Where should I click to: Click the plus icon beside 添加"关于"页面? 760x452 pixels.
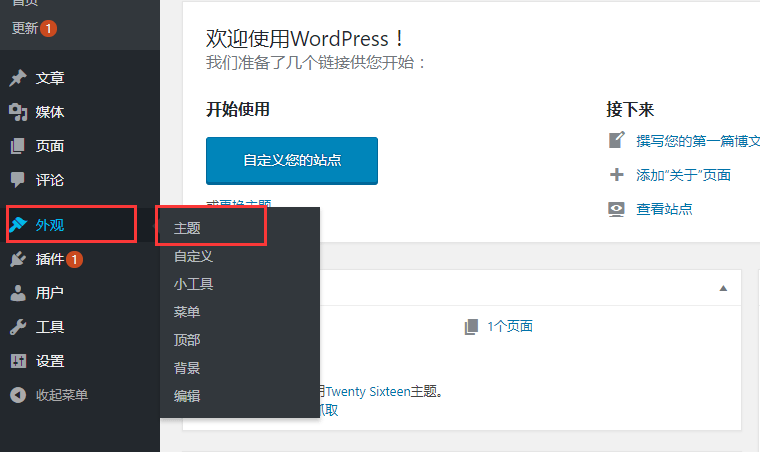(x=617, y=174)
